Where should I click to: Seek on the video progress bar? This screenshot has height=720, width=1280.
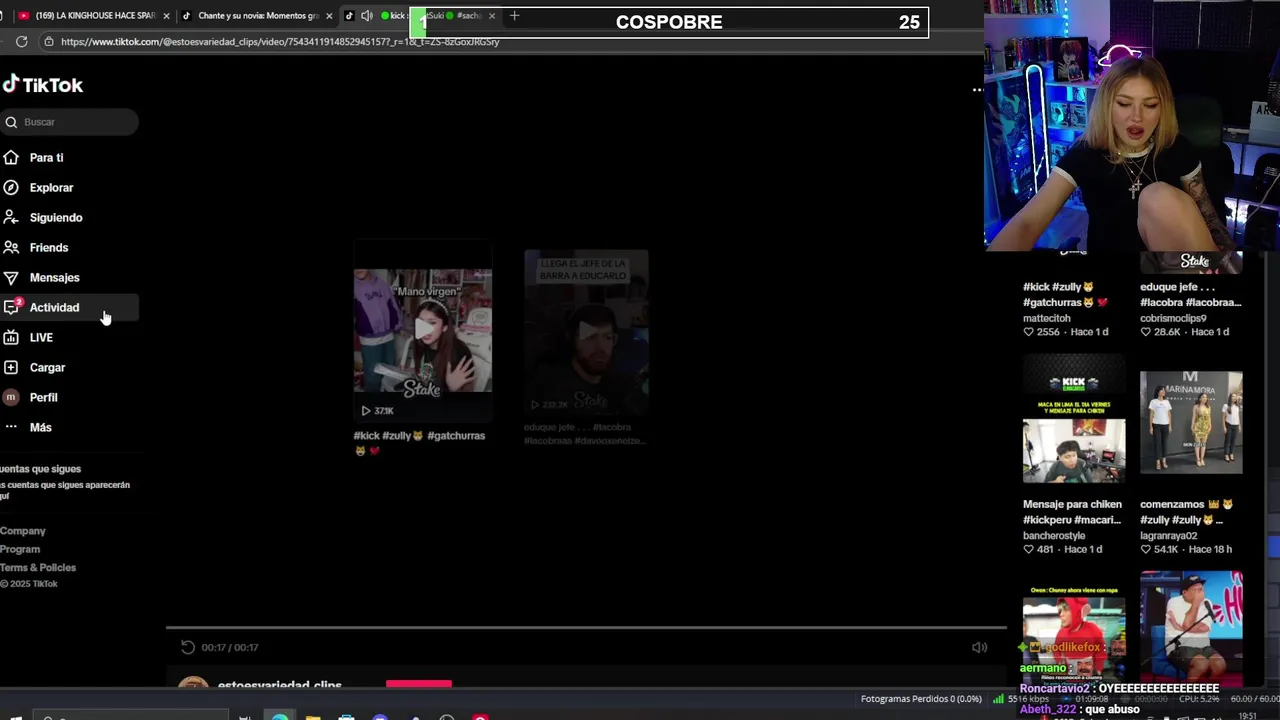pos(586,628)
